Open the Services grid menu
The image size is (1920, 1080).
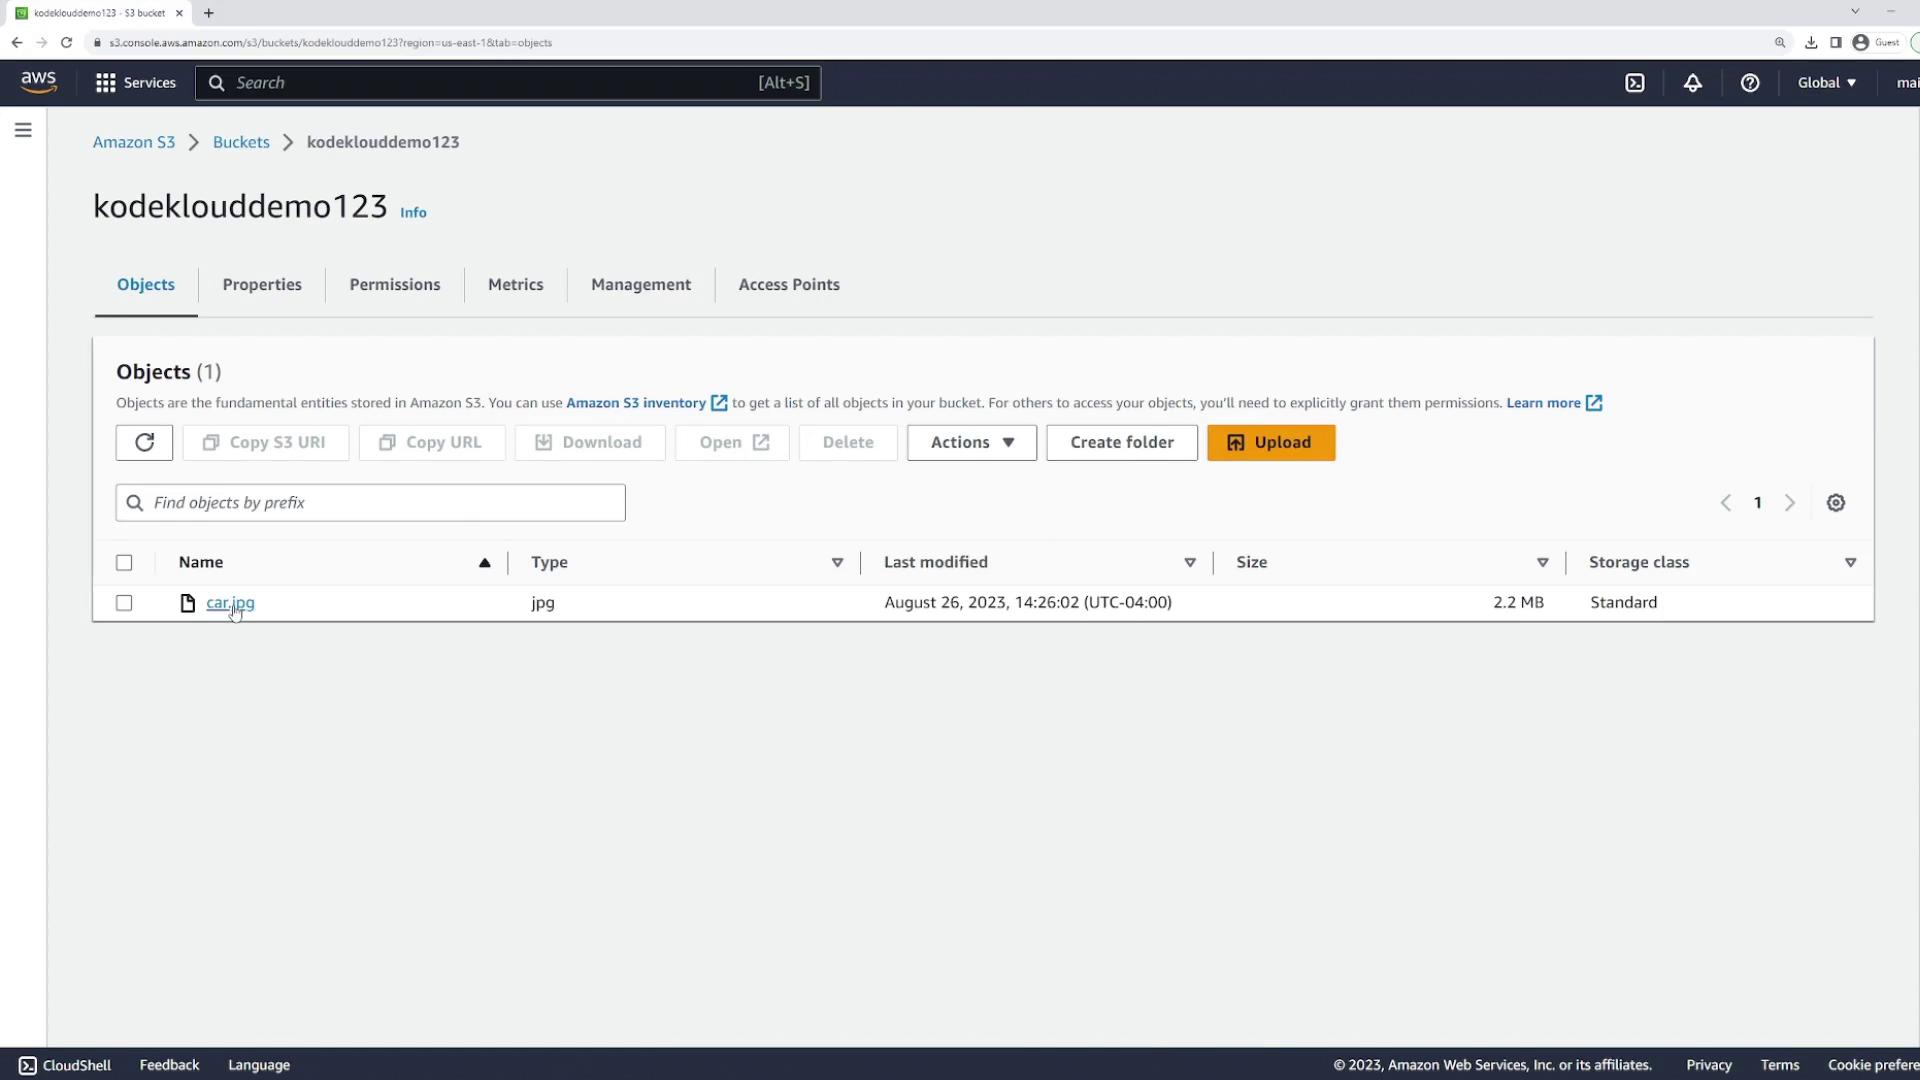tap(135, 83)
